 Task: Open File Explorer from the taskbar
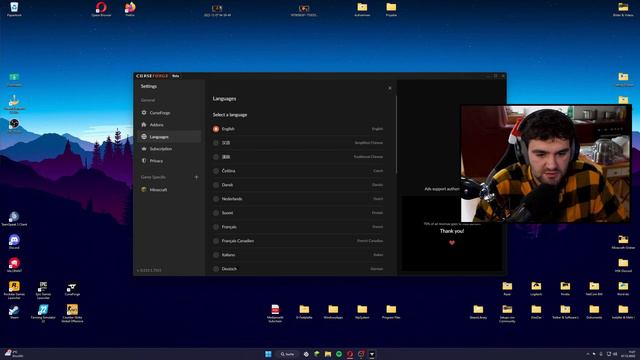tap(328, 354)
